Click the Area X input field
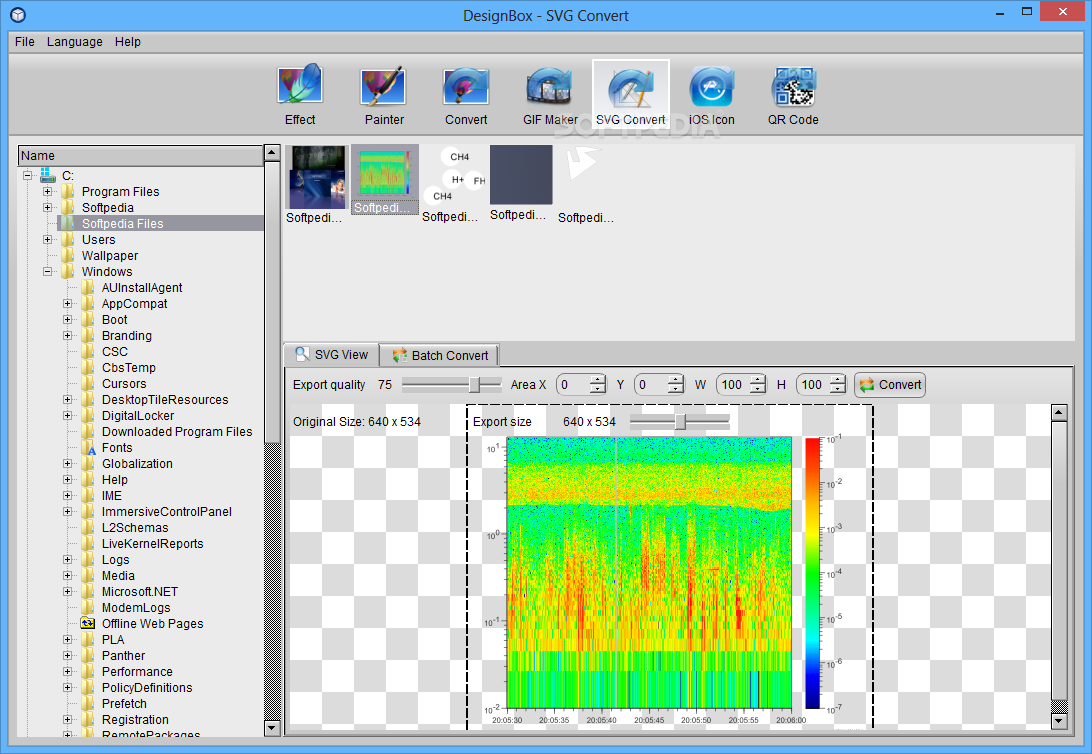 tap(573, 384)
